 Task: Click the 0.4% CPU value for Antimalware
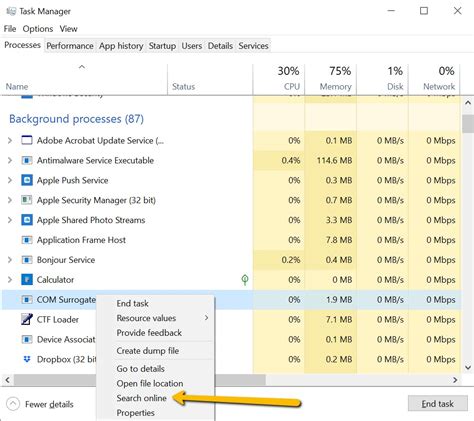[291, 160]
